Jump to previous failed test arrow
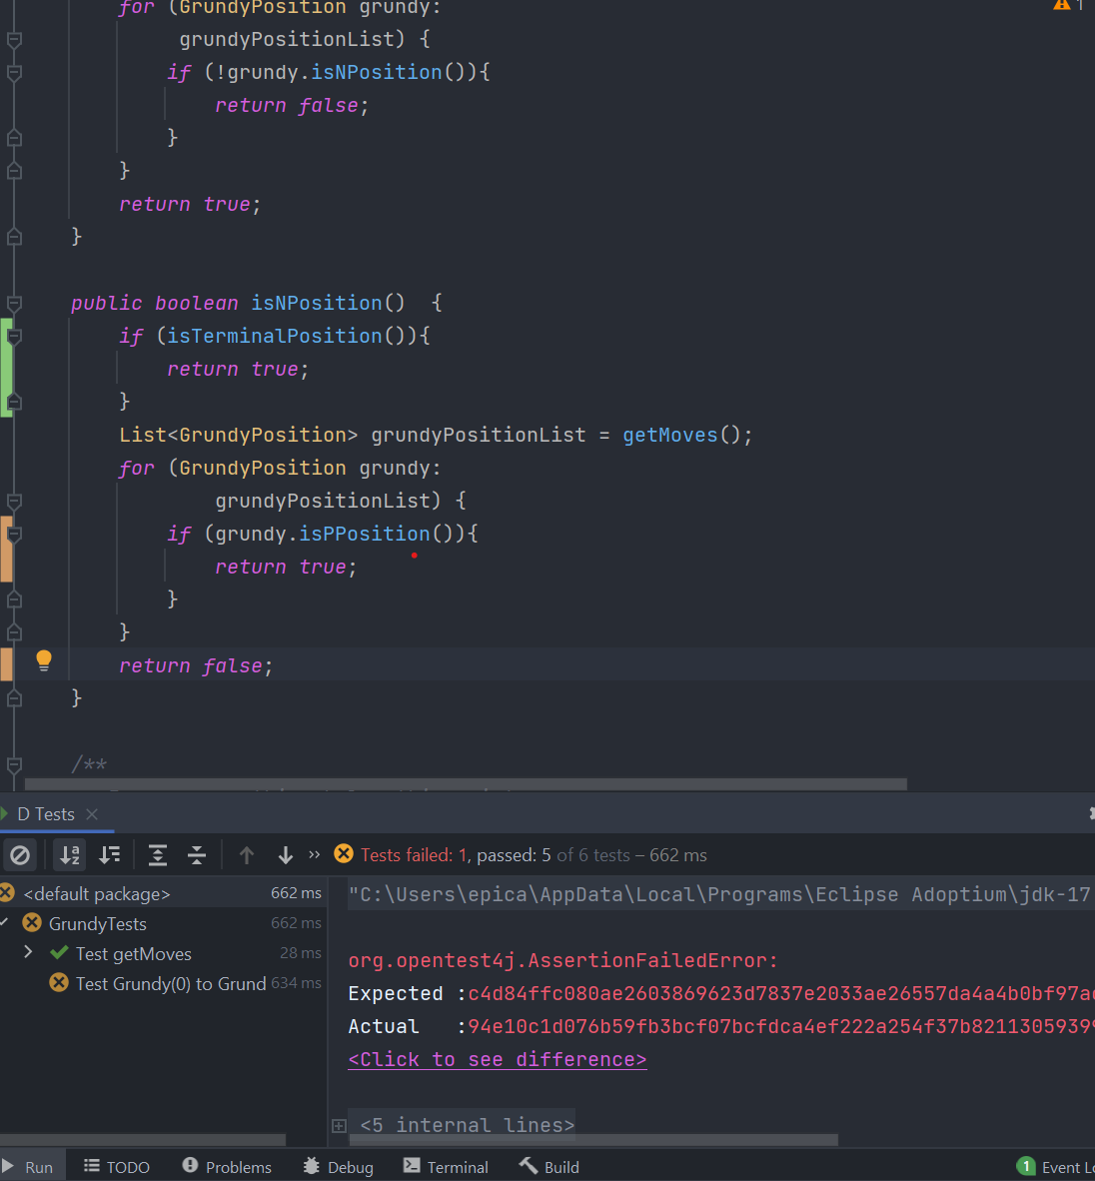This screenshot has height=1181, width=1095. click(x=247, y=855)
